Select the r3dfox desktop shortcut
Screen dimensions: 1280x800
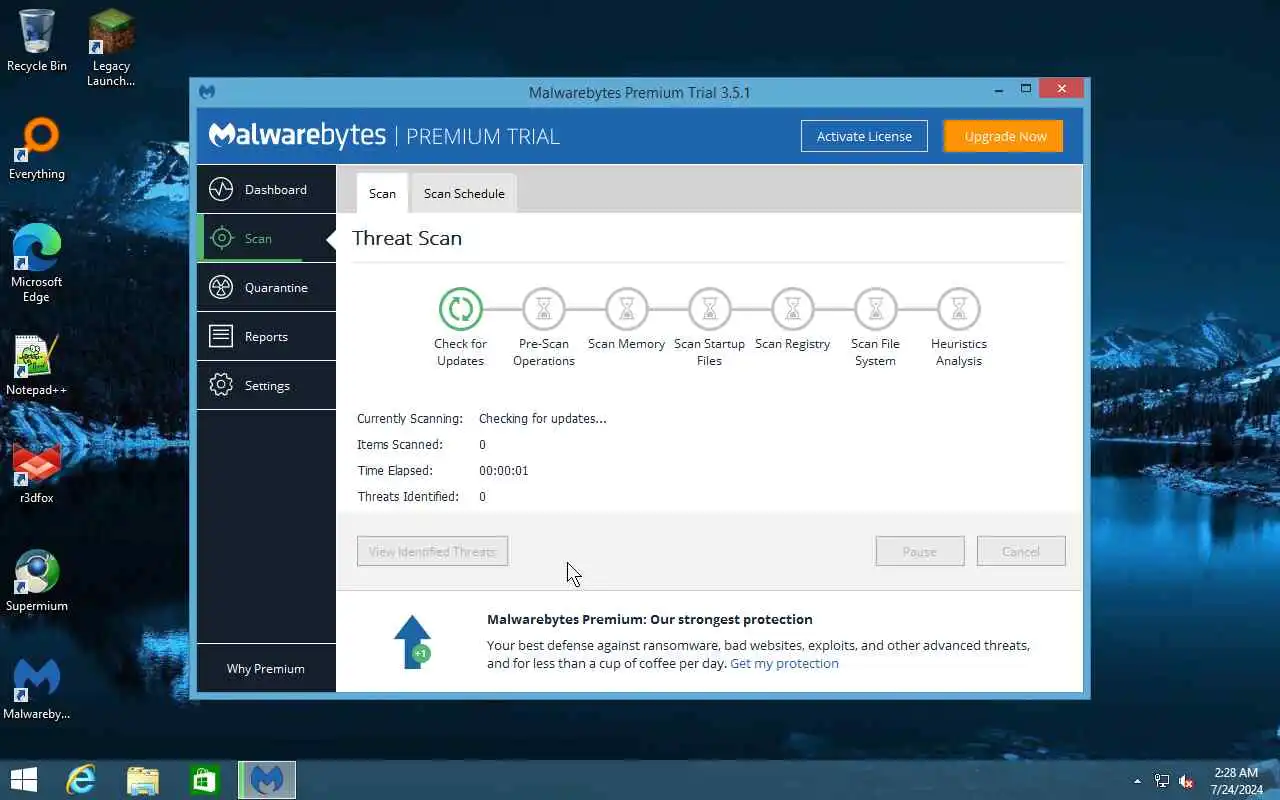click(37, 474)
